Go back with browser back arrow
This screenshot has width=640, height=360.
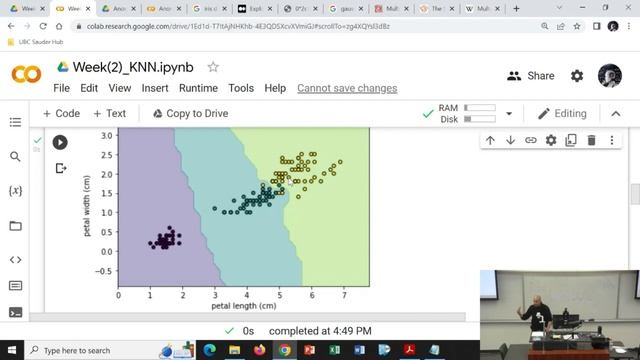pyautogui.click(x=11, y=26)
